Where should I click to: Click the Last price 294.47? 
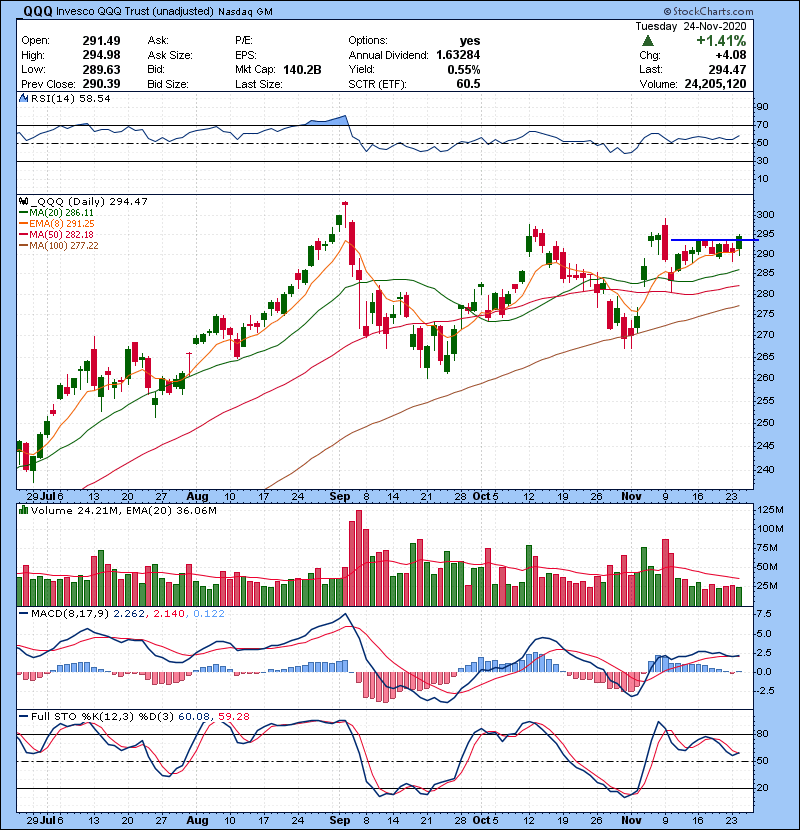727,69
